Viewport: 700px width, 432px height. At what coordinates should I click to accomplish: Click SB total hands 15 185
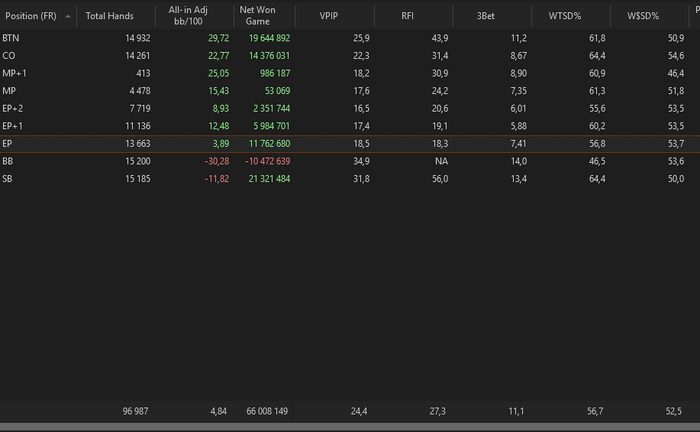[x=138, y=179]
